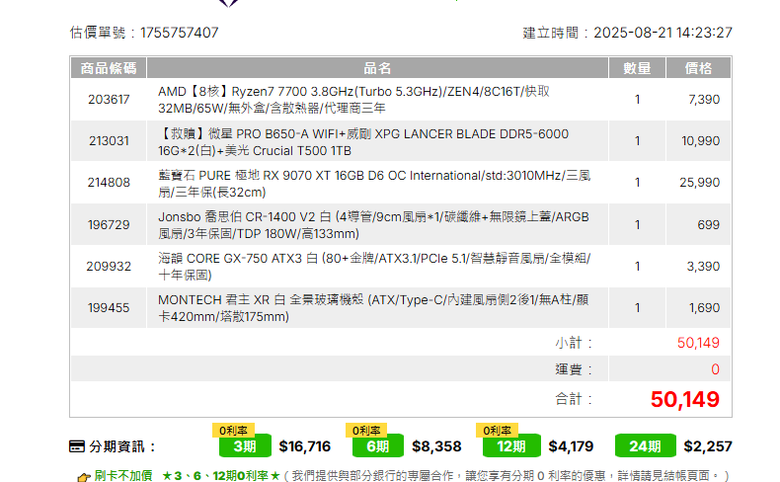Click the MONTECH 君主 XR case name
This screenshot has width=780, height=482.
(x=374, y=308)
